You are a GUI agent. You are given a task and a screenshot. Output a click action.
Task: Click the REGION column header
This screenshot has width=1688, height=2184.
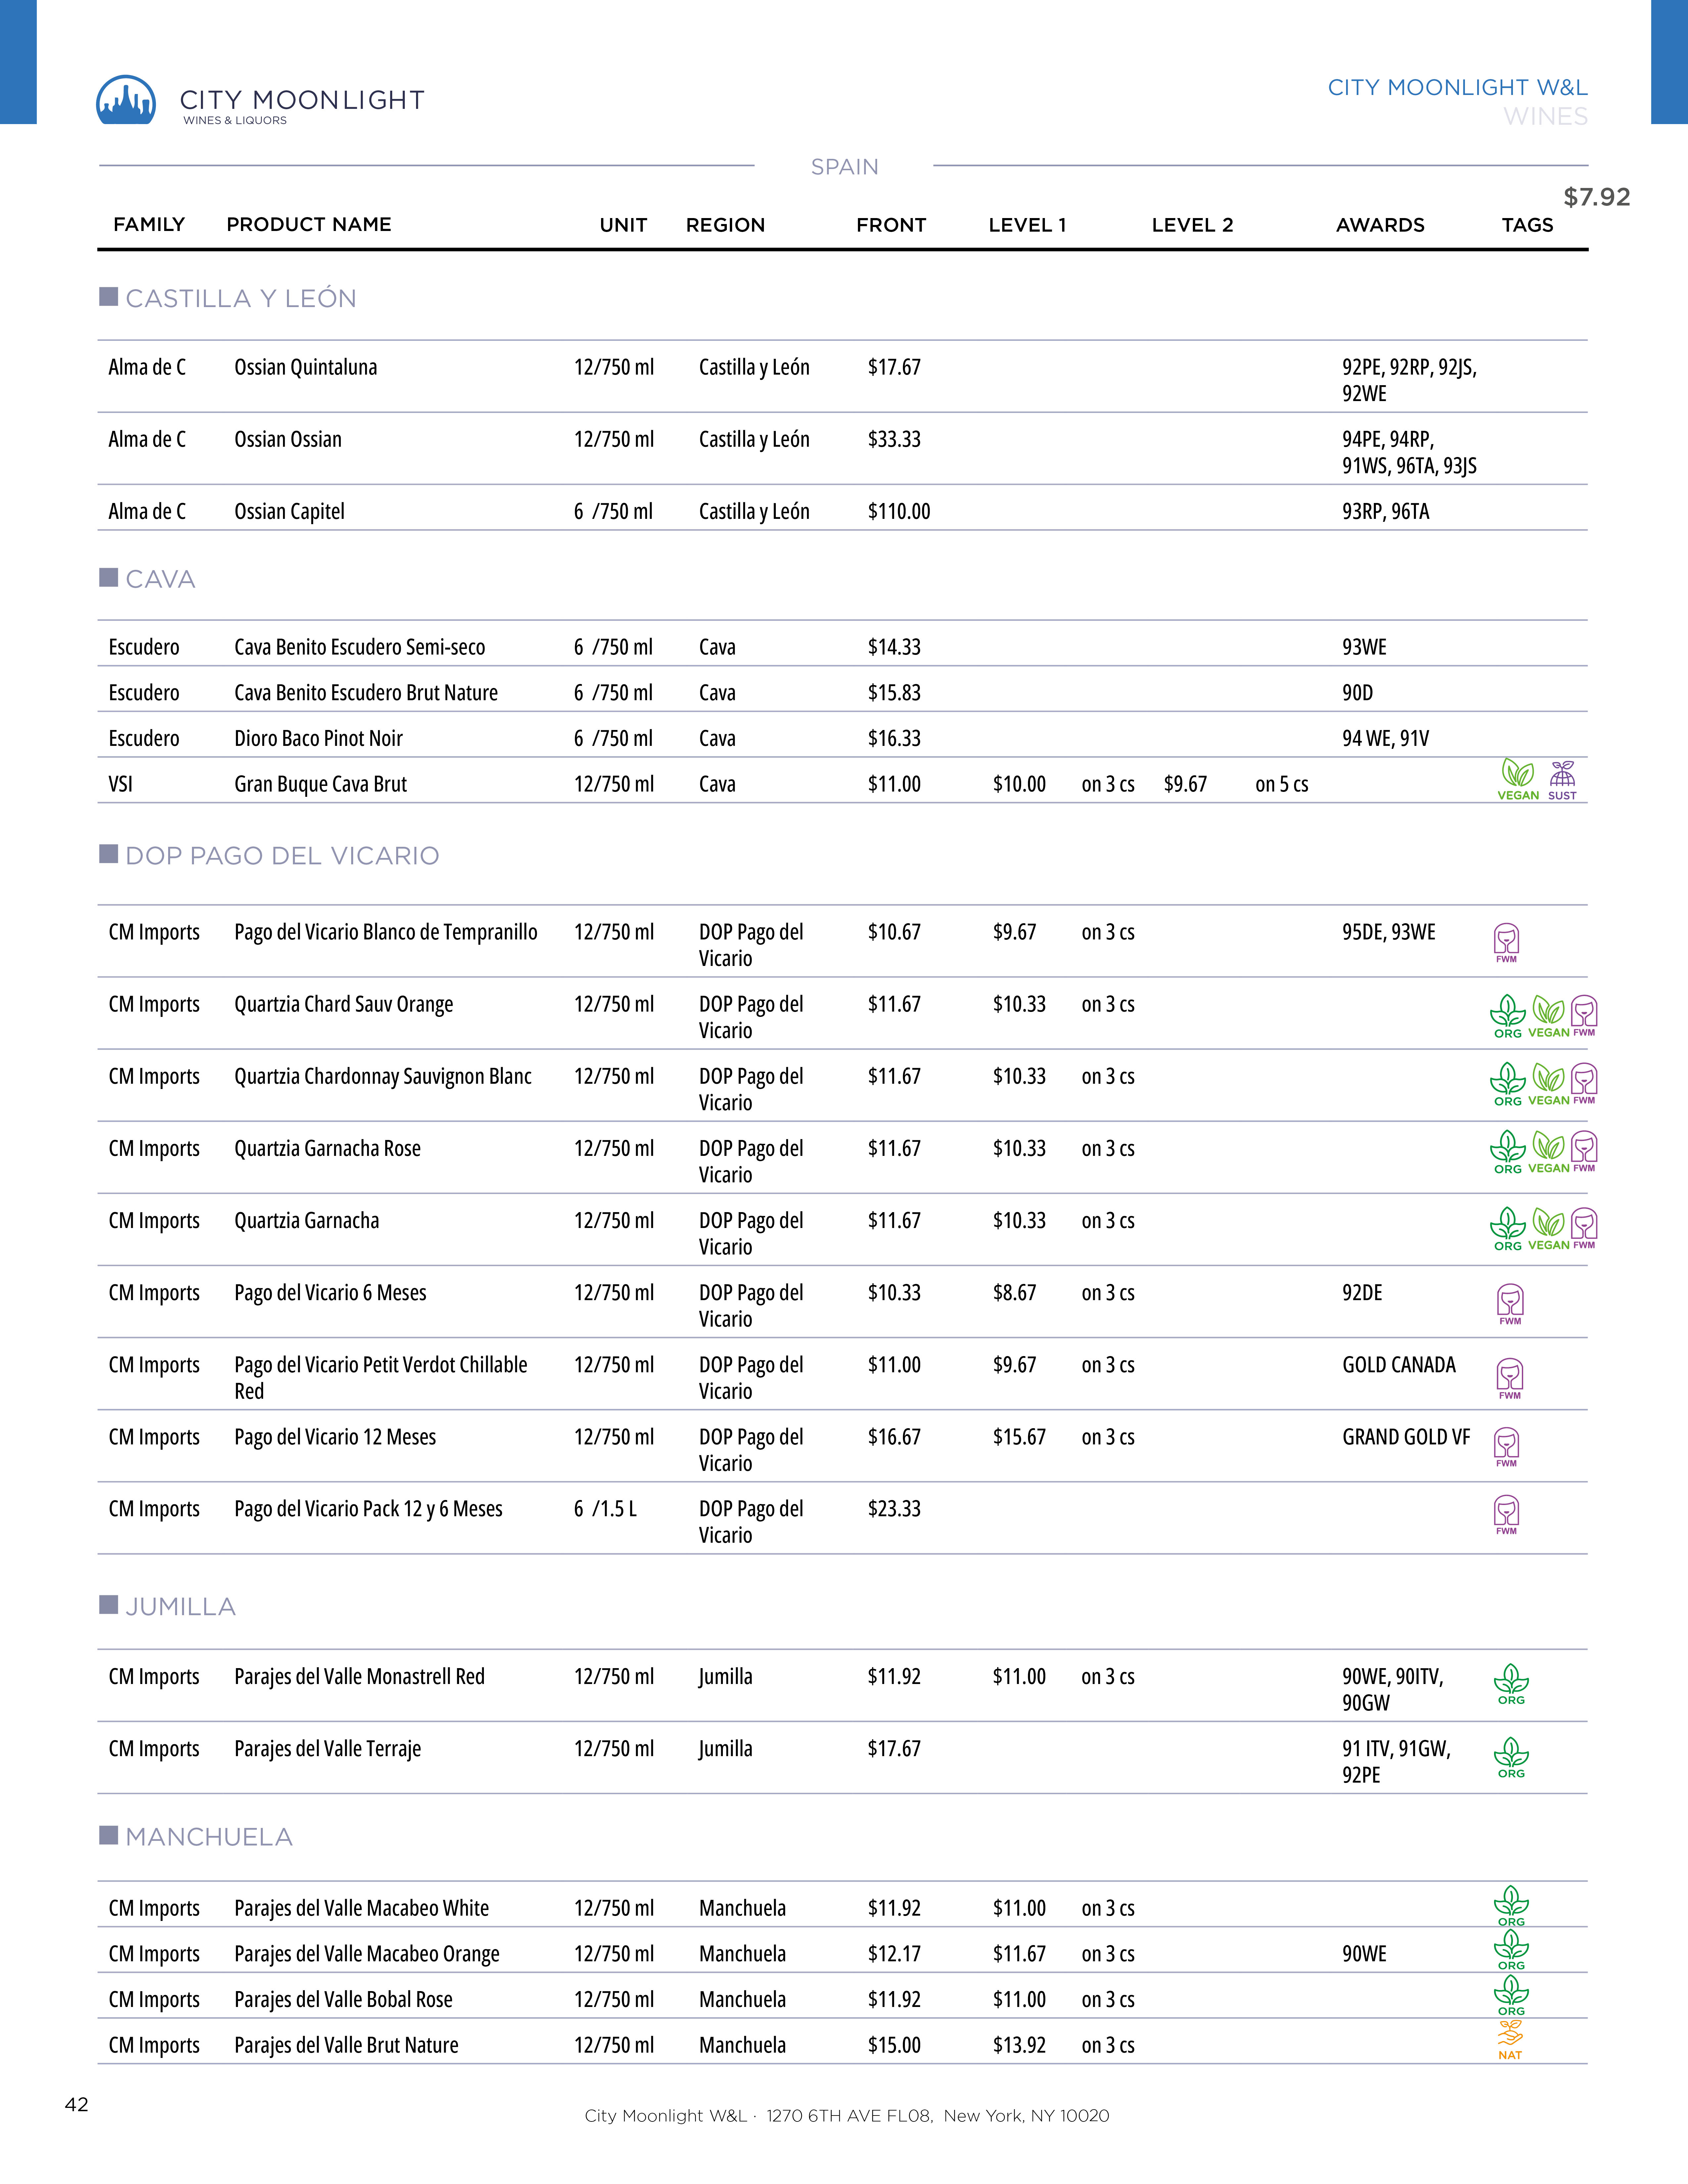tap(725, 225)
